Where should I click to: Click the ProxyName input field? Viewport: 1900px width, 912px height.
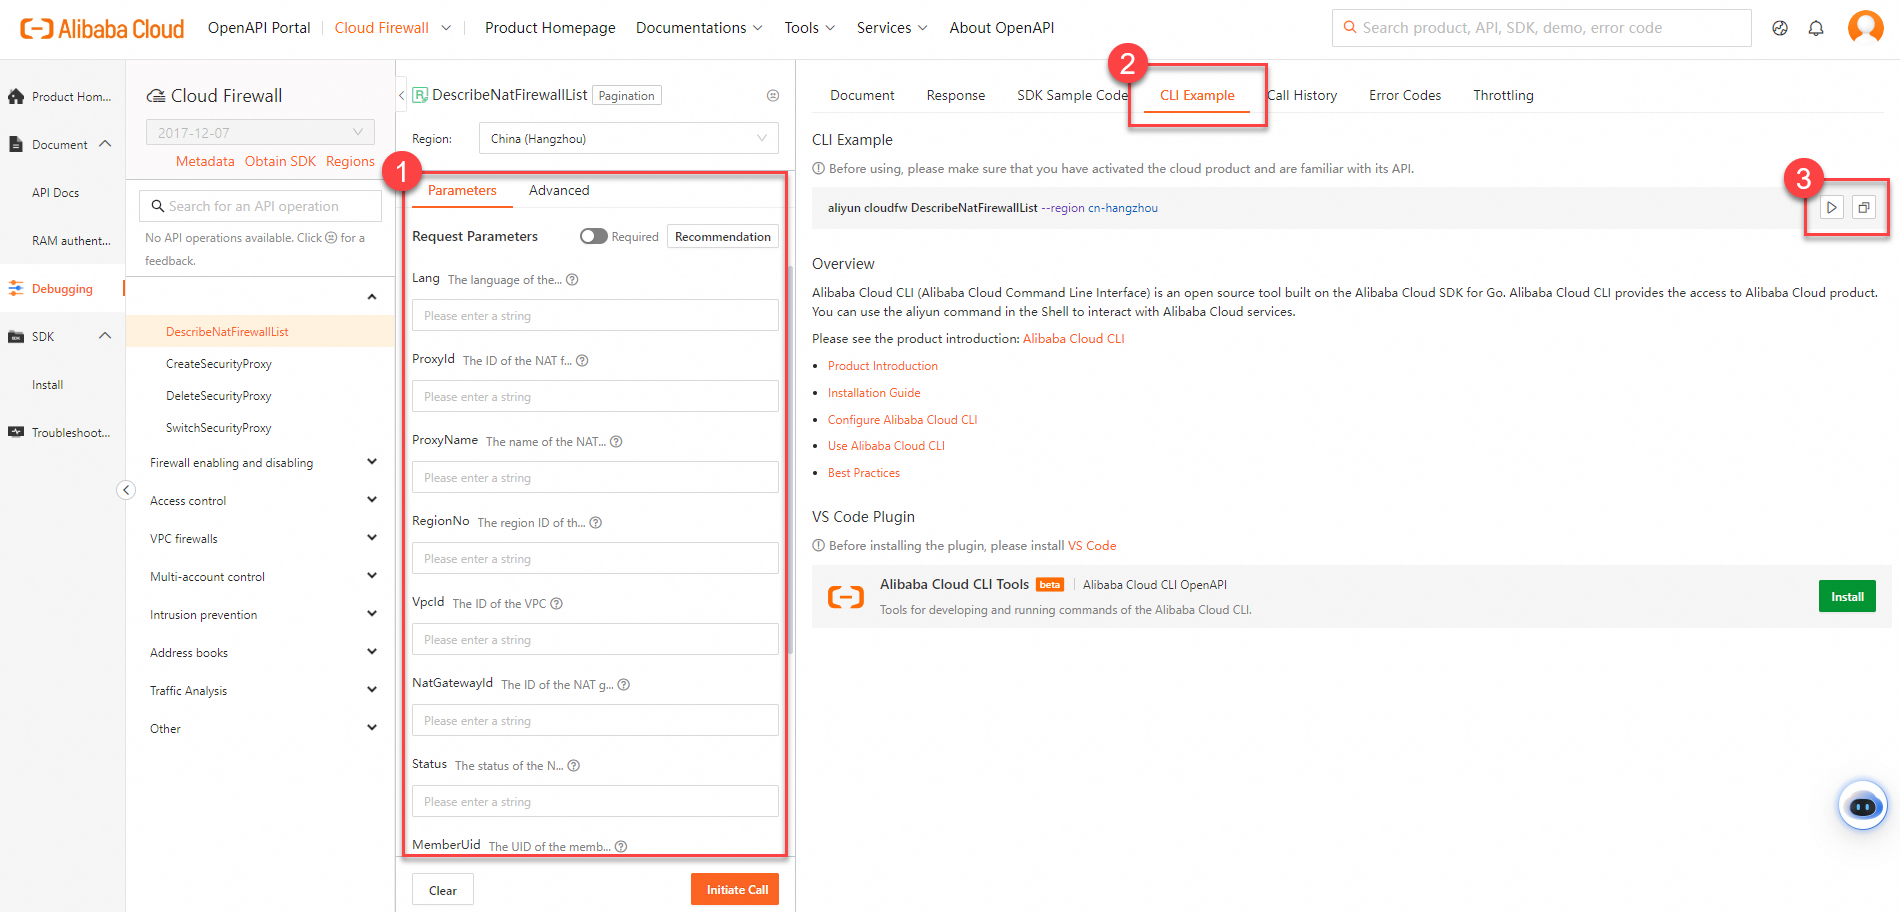pyautogui.click(x=595, y=477)
